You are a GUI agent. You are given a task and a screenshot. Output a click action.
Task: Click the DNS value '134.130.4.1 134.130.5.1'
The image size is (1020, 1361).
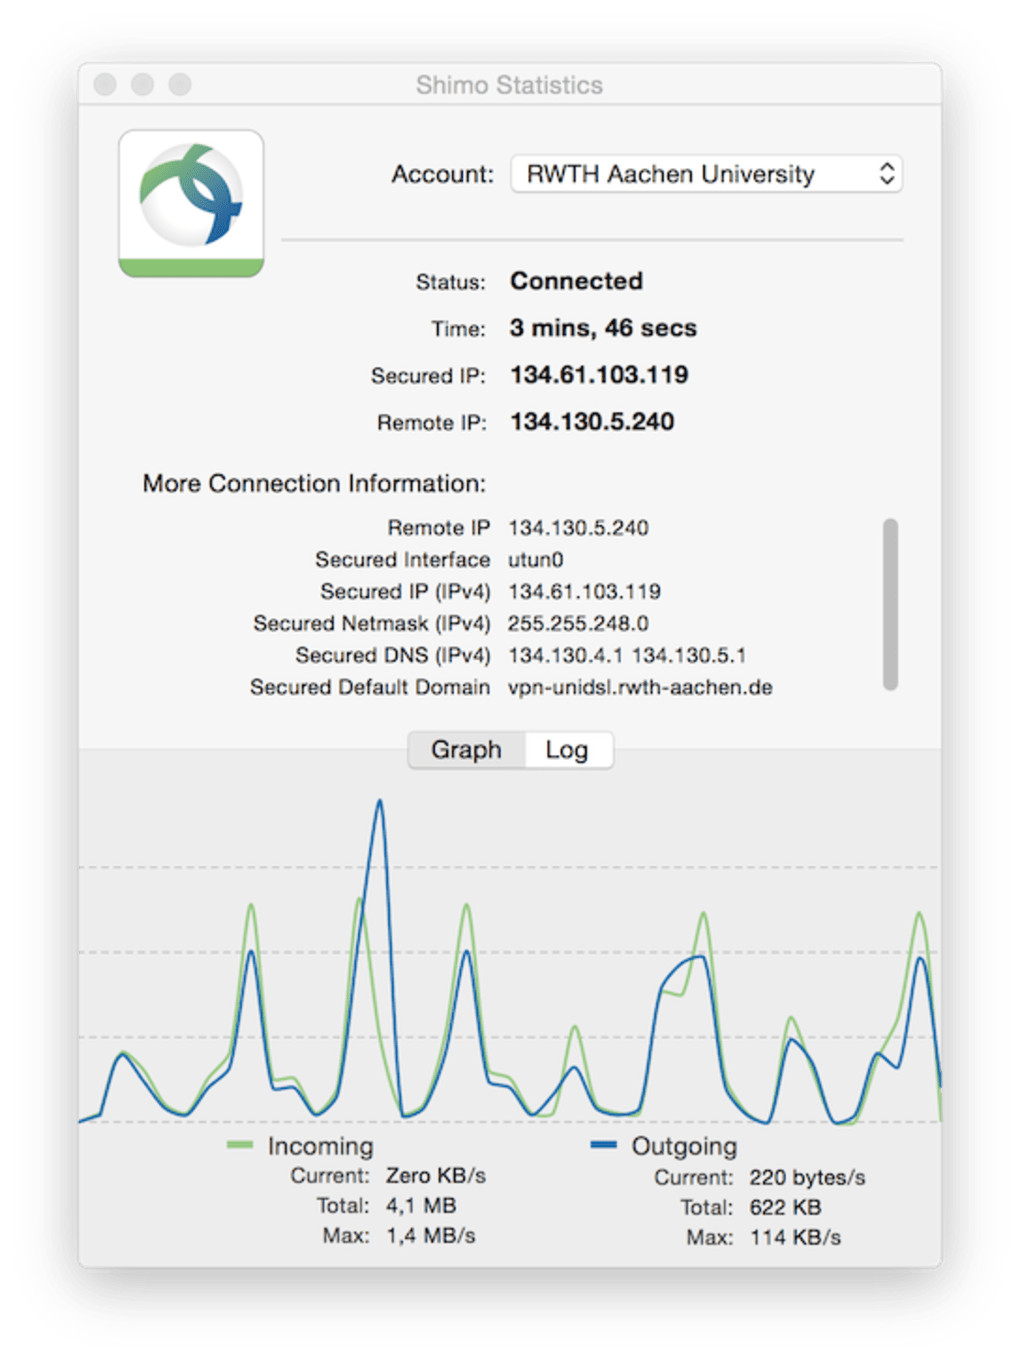tap(627, 656)
